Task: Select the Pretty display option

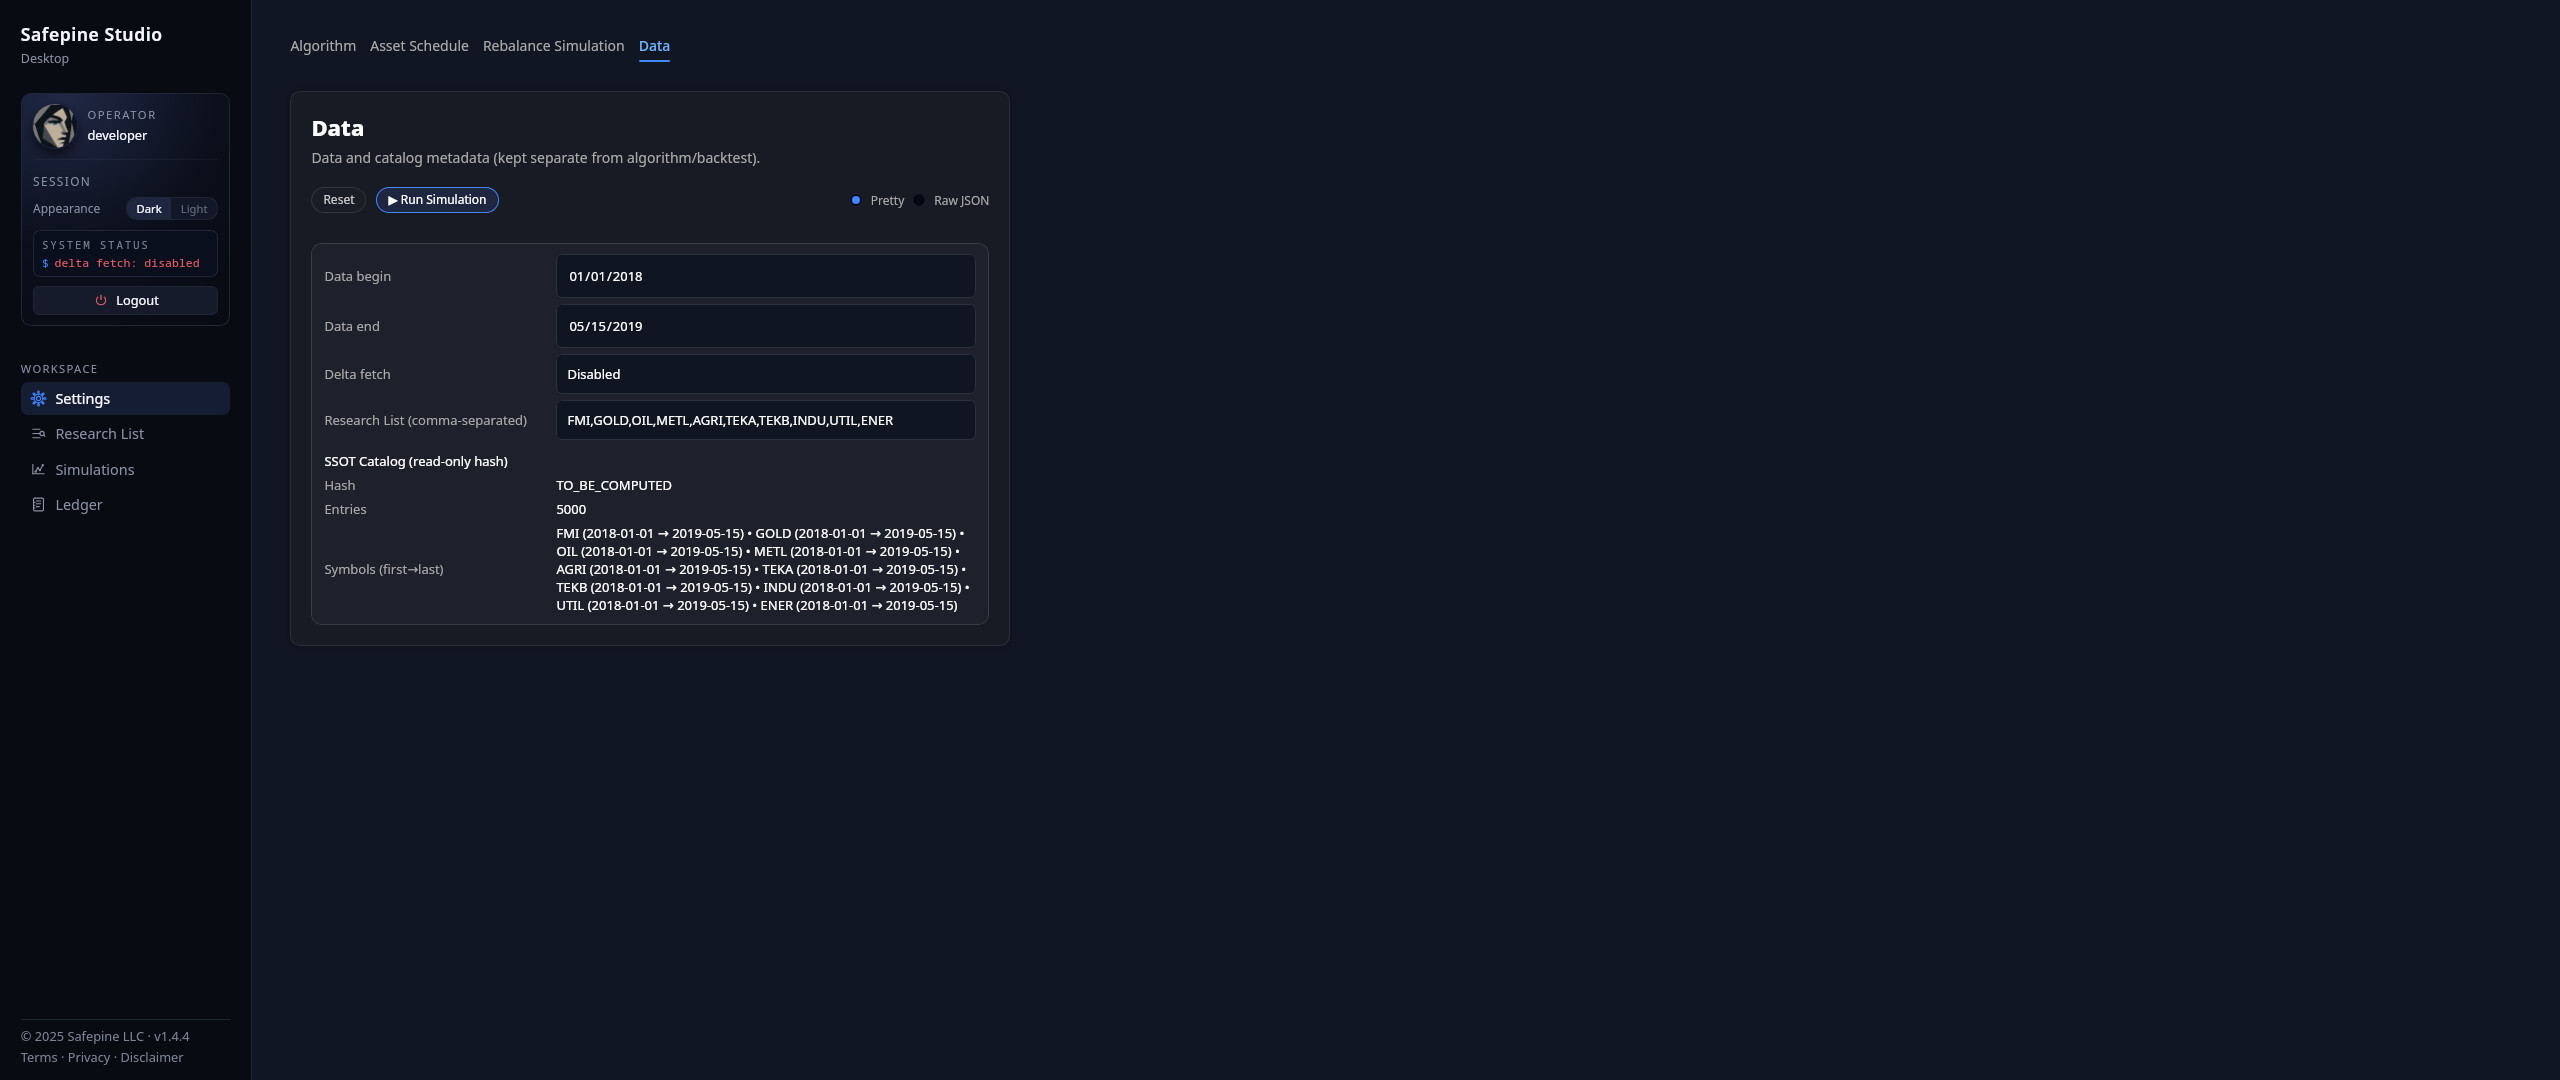Action: click(856, 200)
